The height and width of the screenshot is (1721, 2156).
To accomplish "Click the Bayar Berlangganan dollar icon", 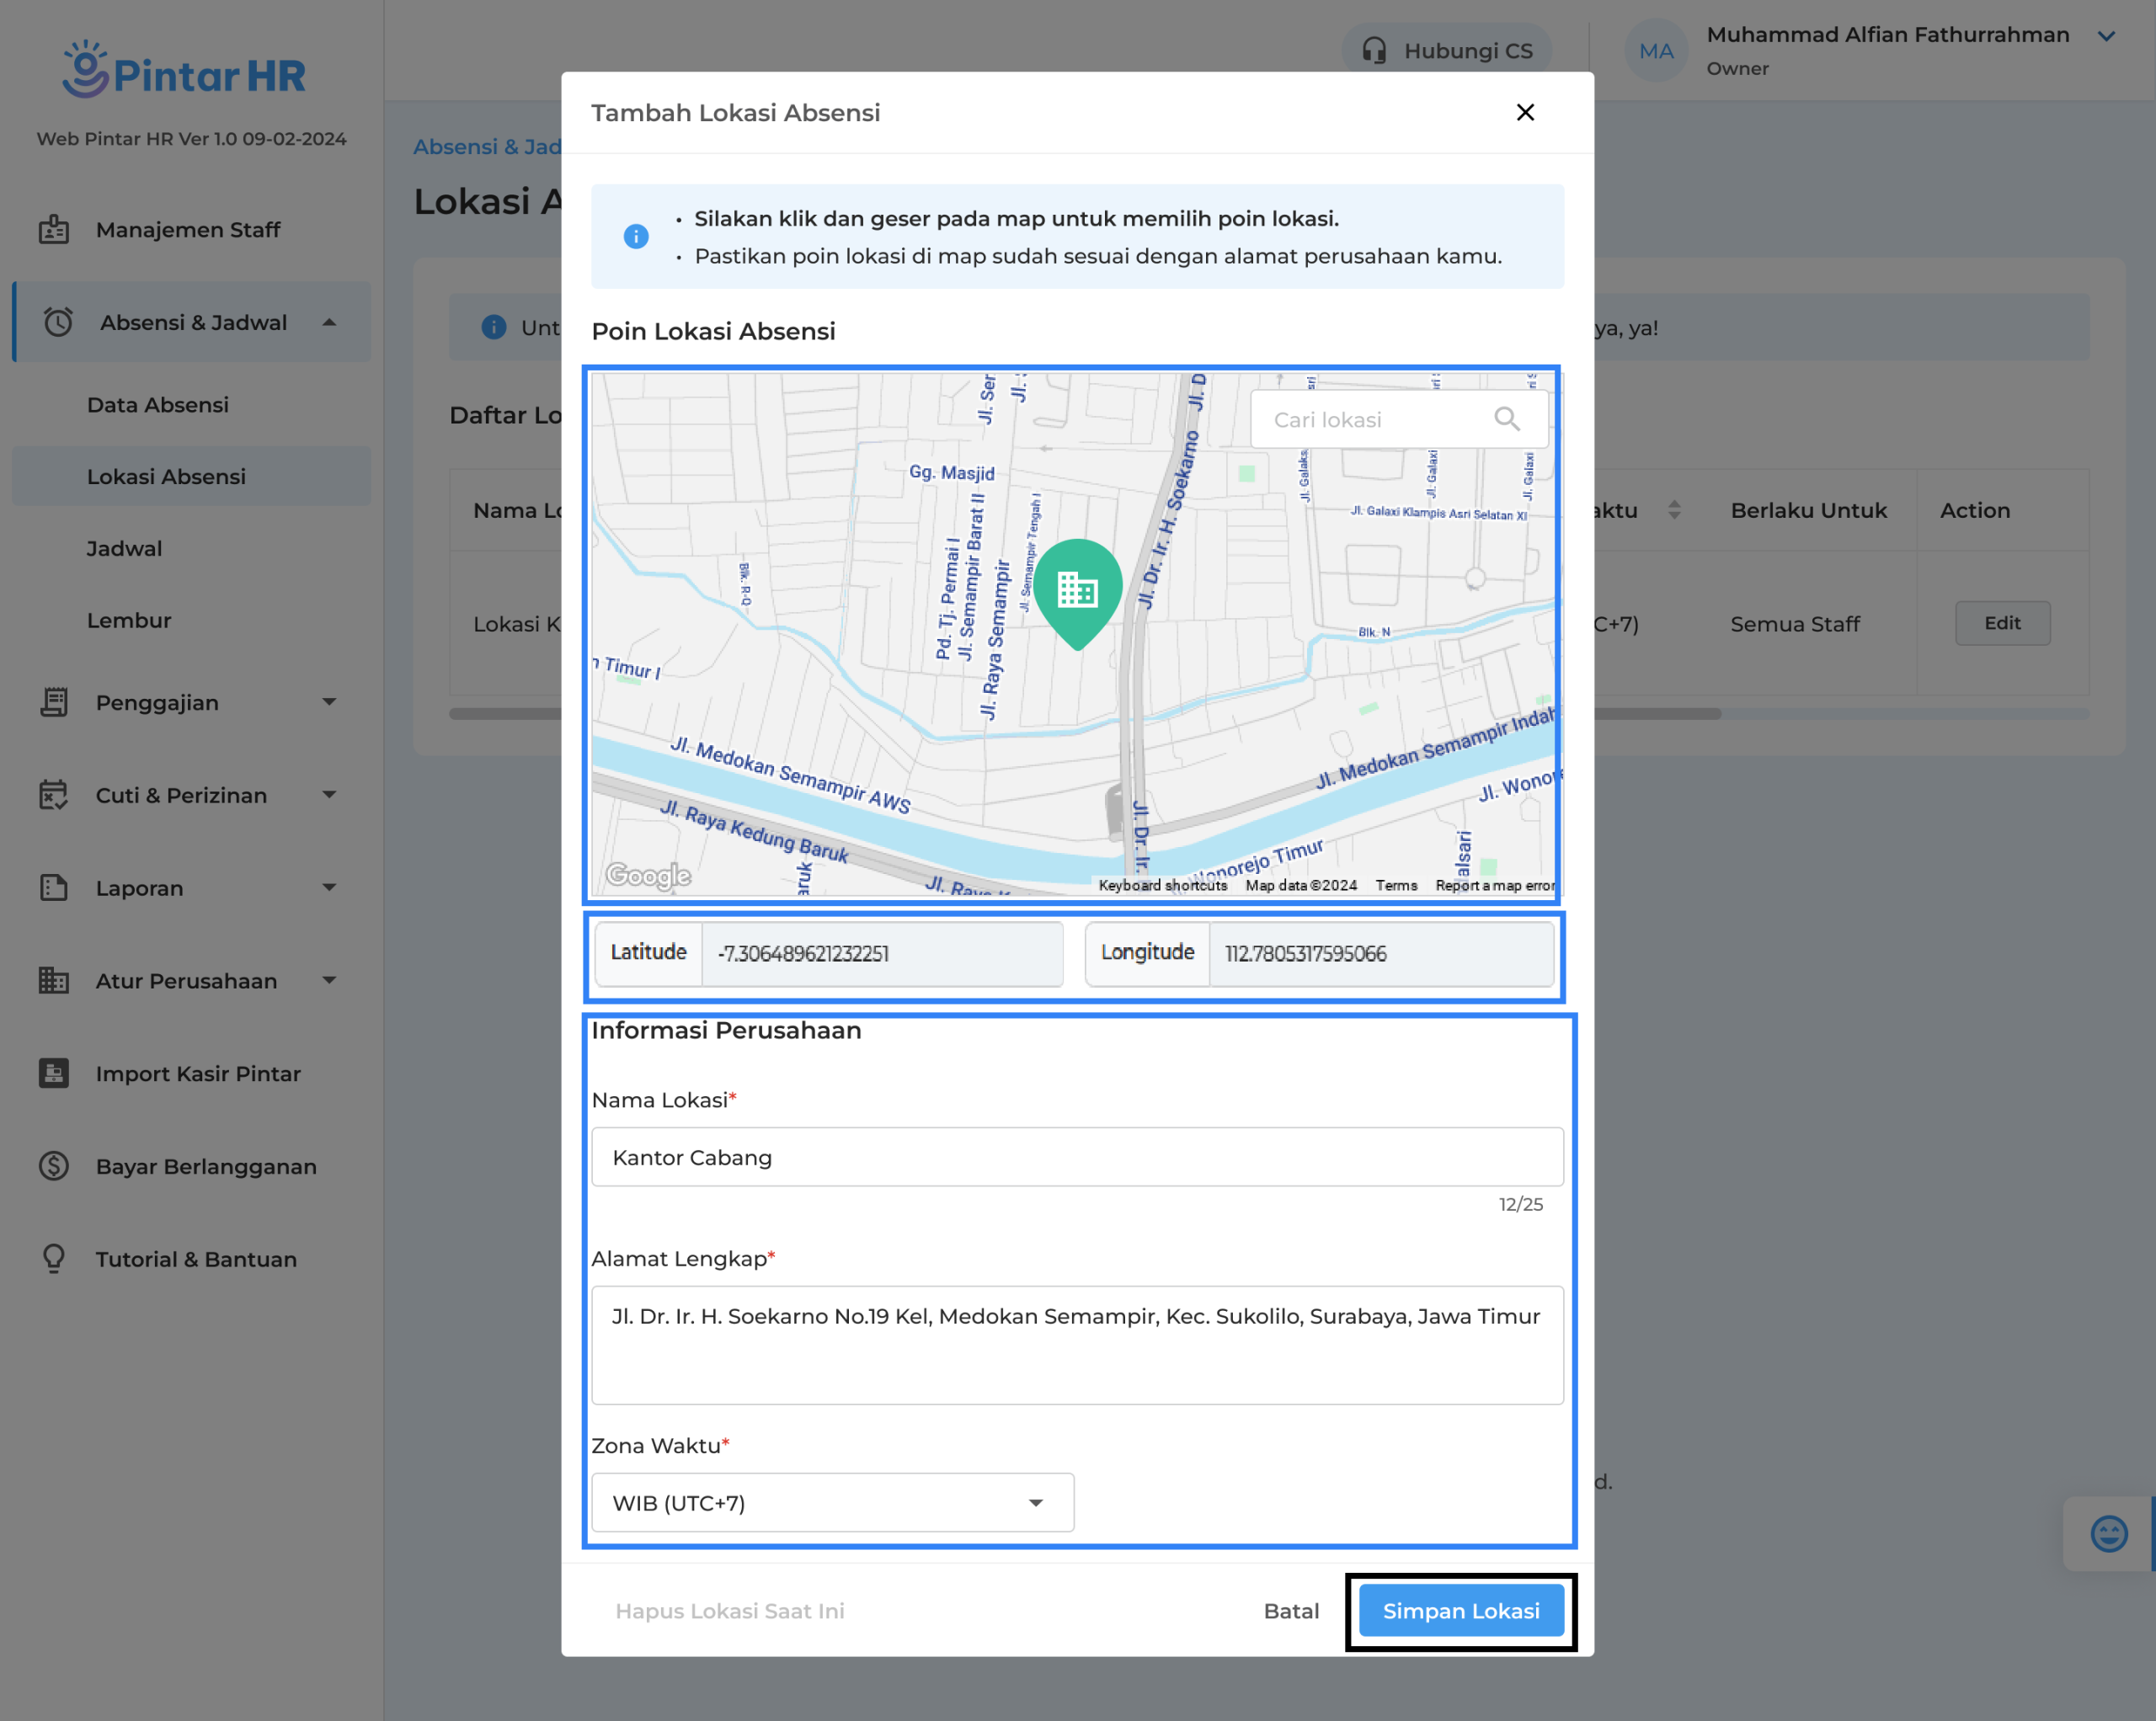I will click(x=54, y=1166).
